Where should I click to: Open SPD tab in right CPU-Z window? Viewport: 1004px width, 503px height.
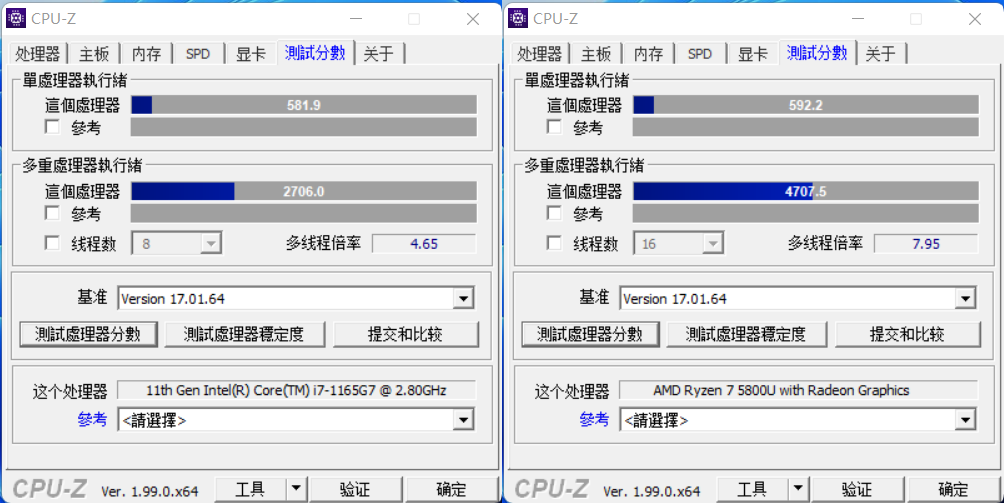pos(700,54)
